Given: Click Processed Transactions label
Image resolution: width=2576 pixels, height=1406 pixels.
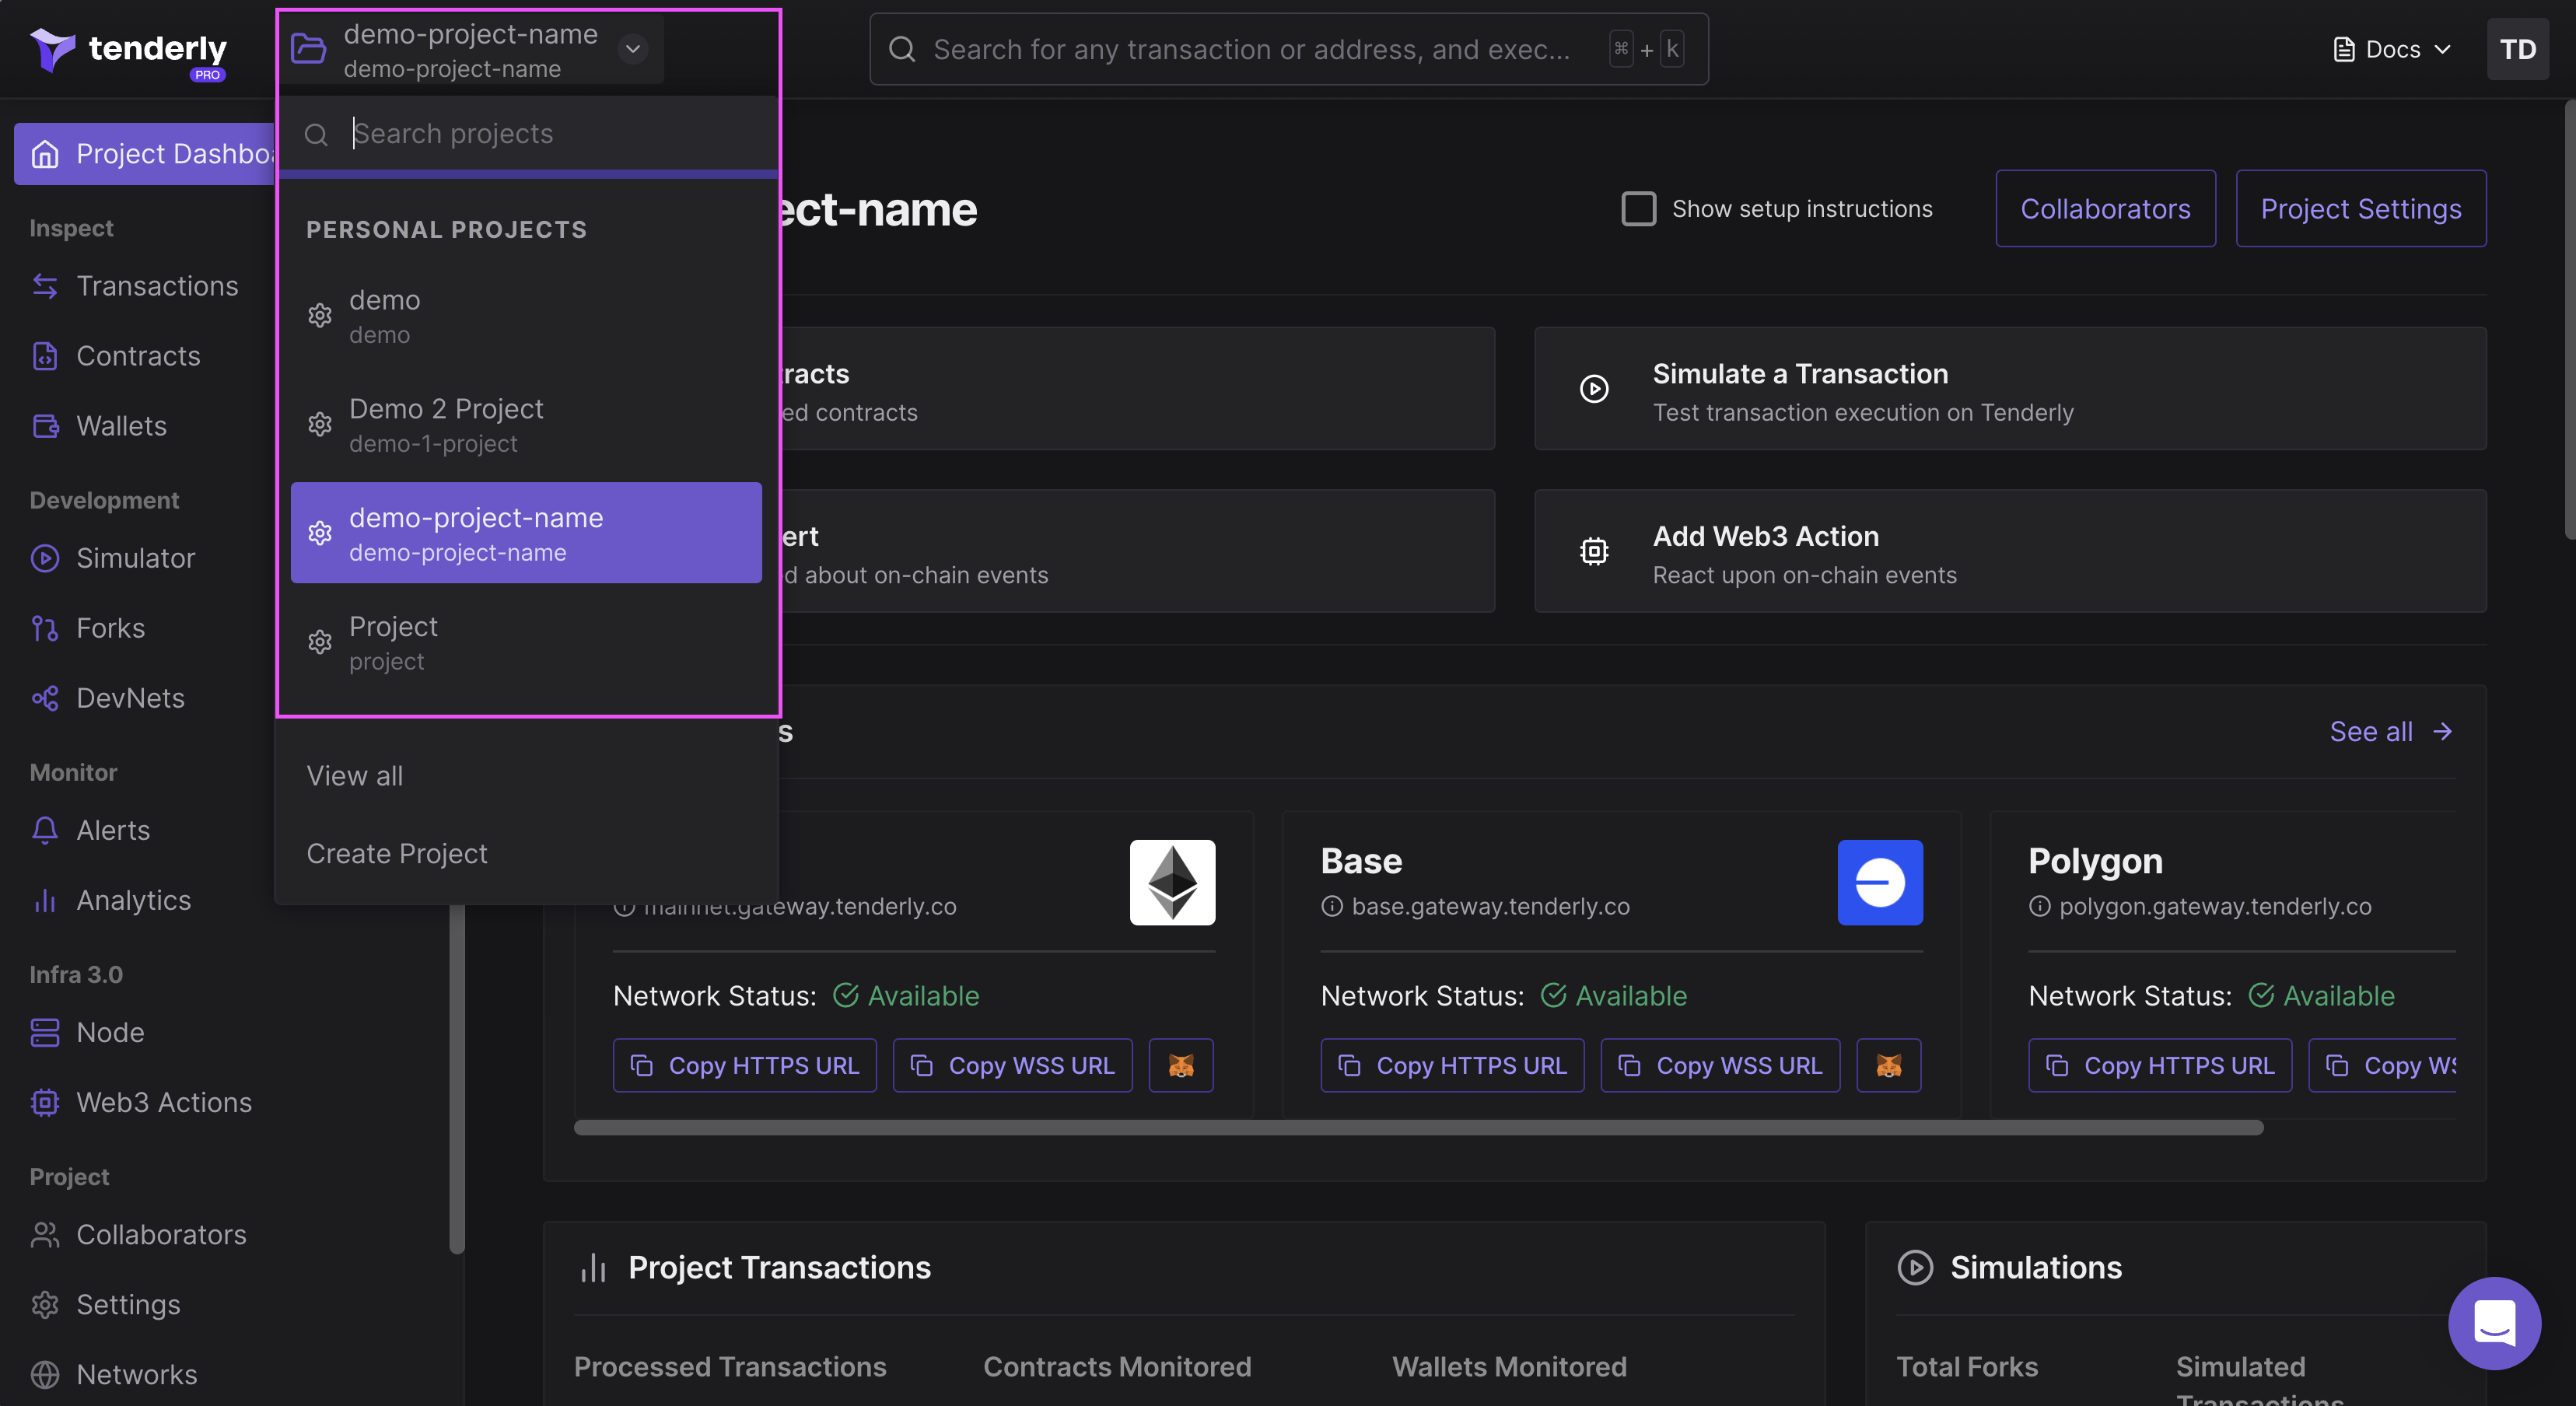Looking at the screenshot, I should (x=730, y=1367).
